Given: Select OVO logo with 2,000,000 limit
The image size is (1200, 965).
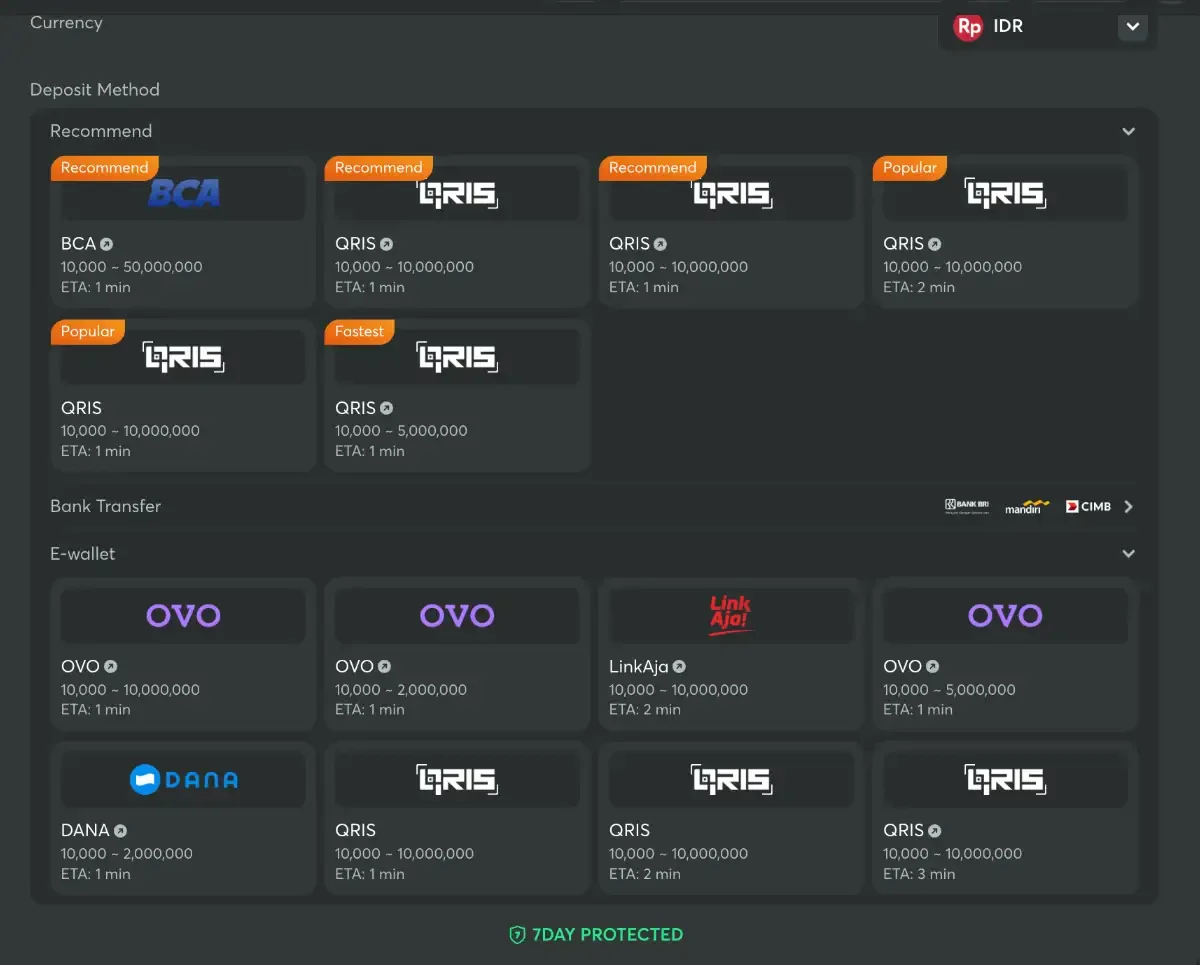Looking at the screenshot, I should click(457, 615).
